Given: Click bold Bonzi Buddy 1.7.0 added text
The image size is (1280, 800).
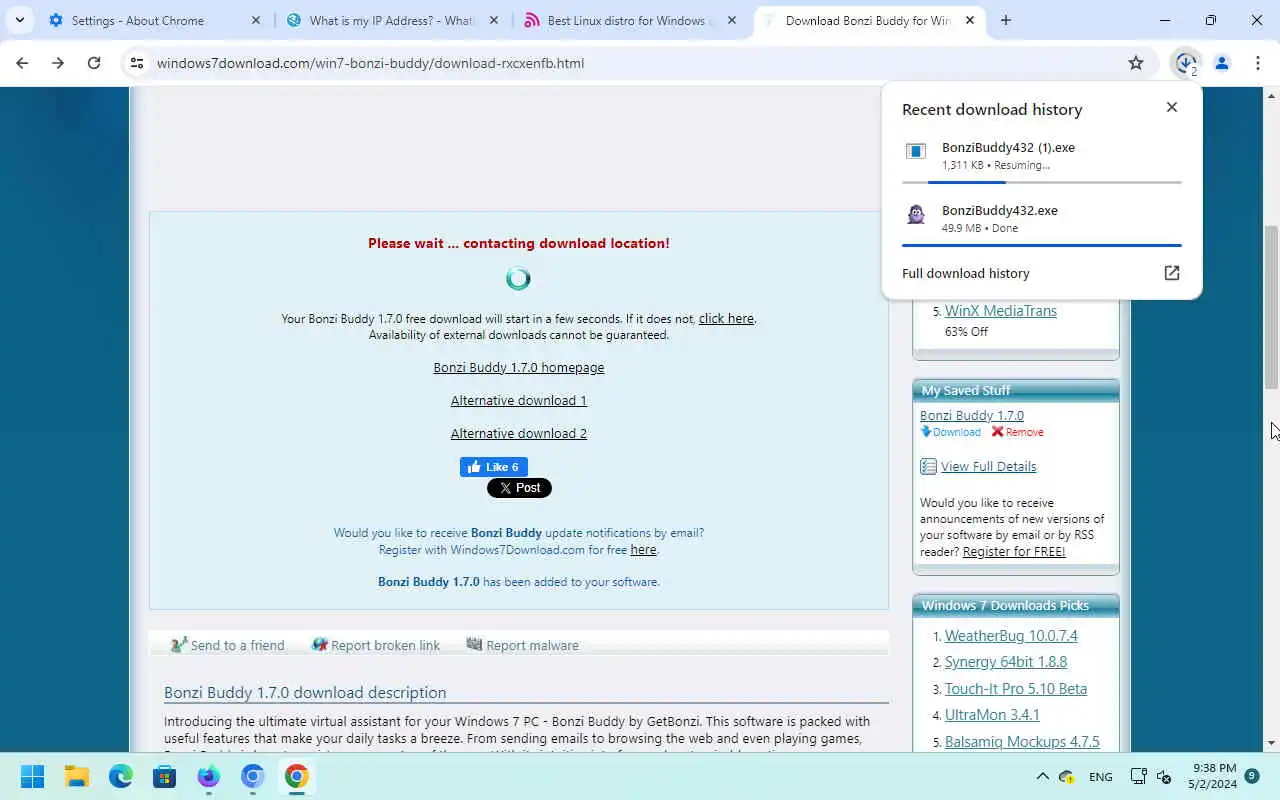Looking at the screenshot, I should 429,581.
